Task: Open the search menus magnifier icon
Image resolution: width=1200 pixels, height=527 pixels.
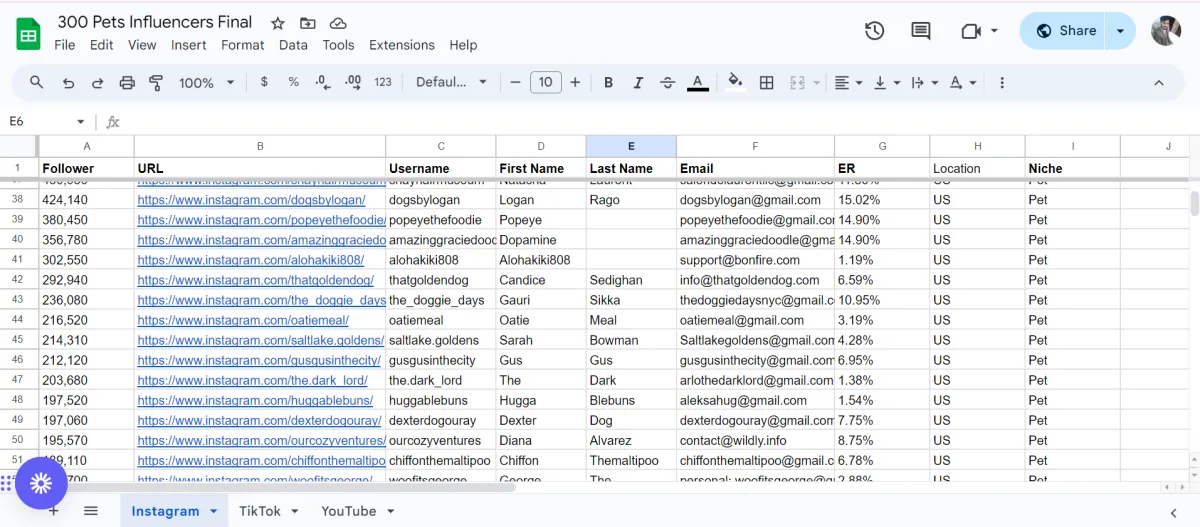Action: click(37, 82)
